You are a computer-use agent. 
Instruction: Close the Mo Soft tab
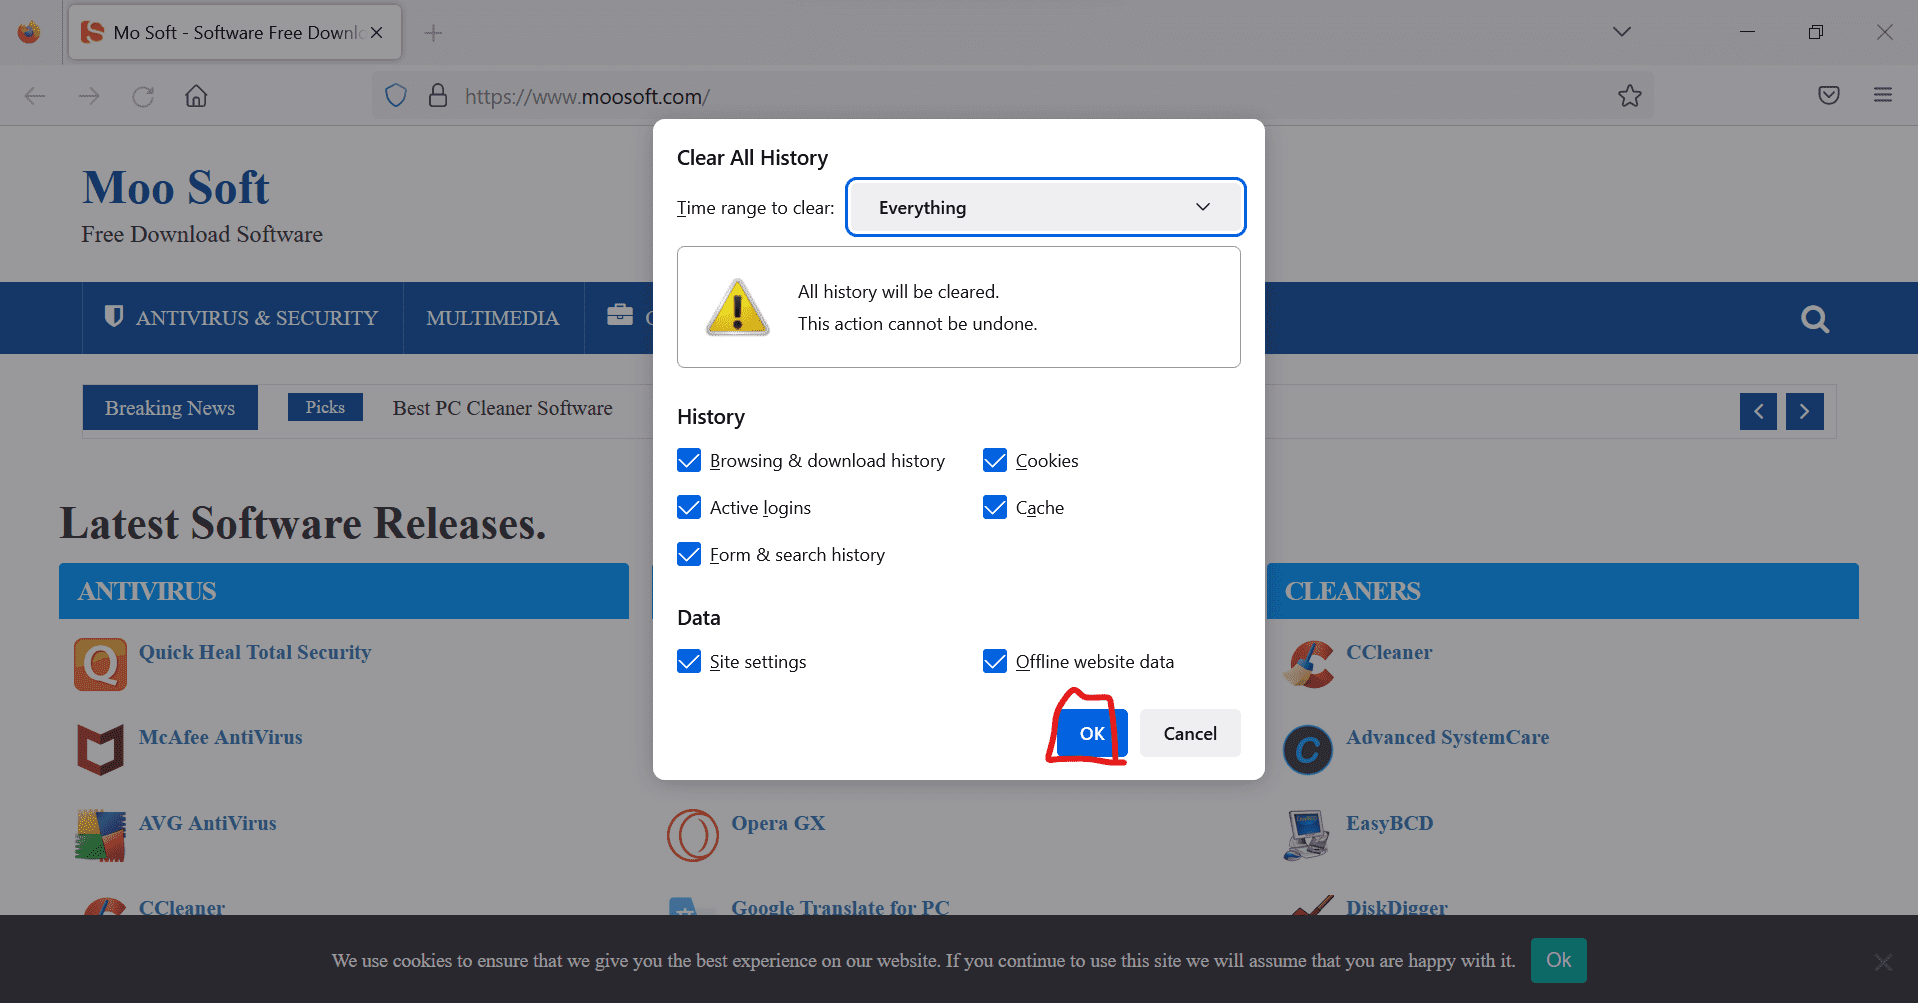click(377, 33)
